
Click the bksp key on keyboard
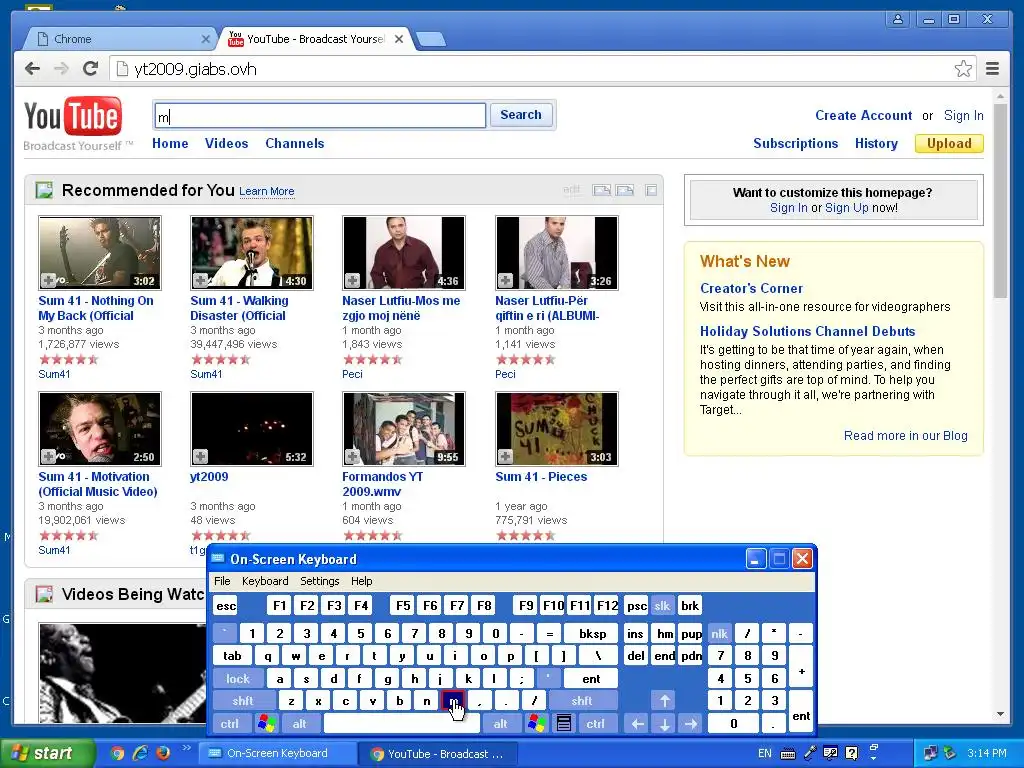point(592,633)
